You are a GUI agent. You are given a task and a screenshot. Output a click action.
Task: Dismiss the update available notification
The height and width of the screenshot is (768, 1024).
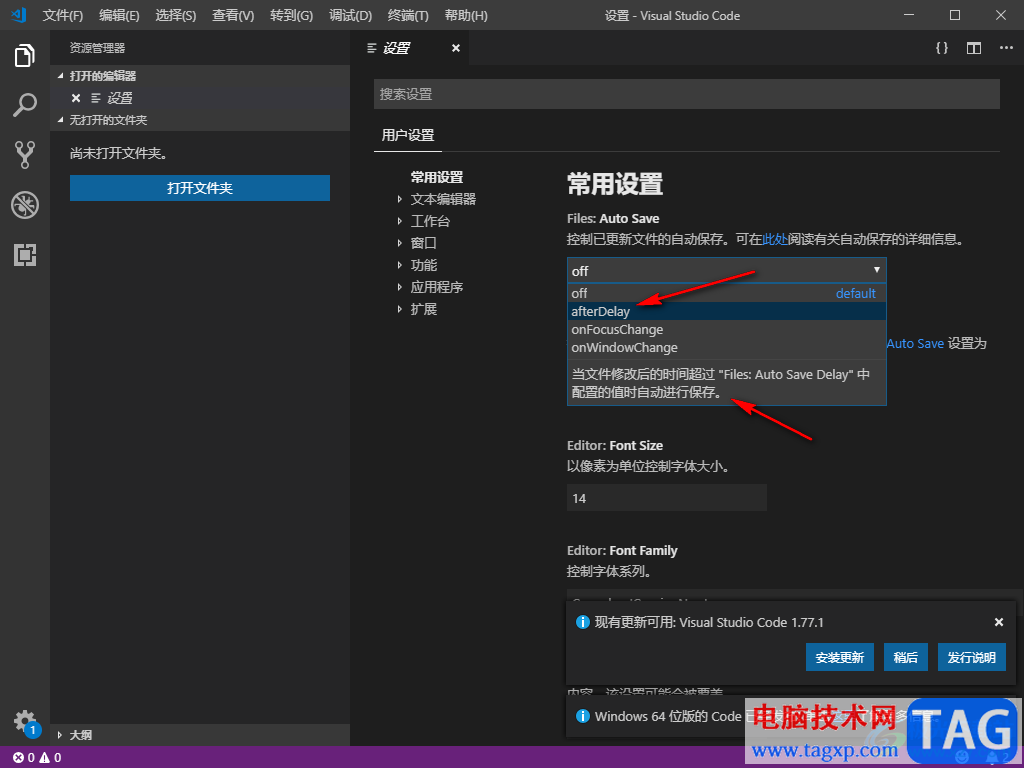coord(999,622)
